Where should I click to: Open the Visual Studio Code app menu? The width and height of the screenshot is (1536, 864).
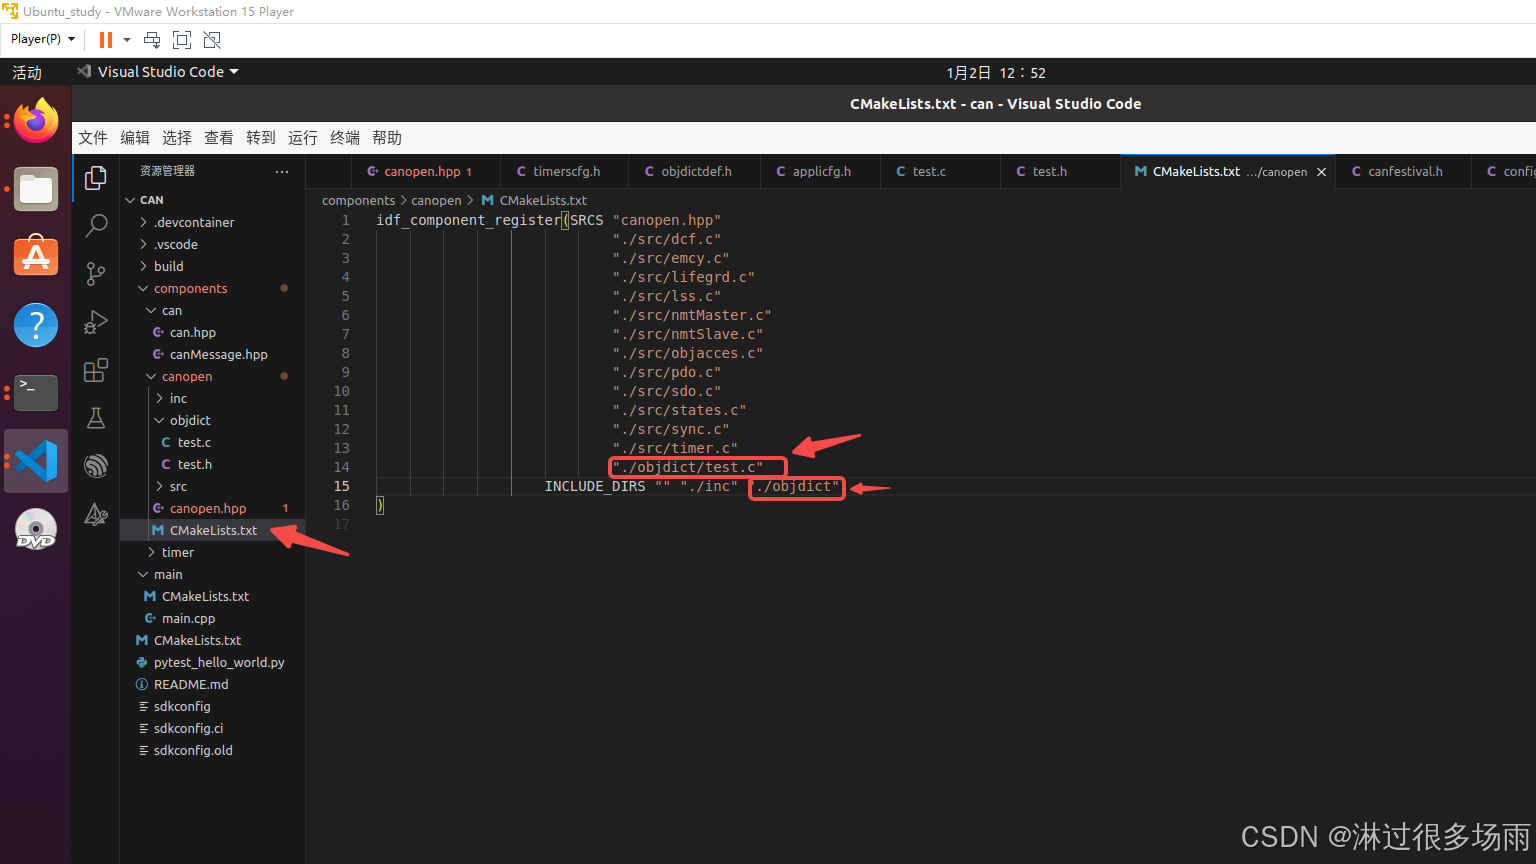[158, 72]
